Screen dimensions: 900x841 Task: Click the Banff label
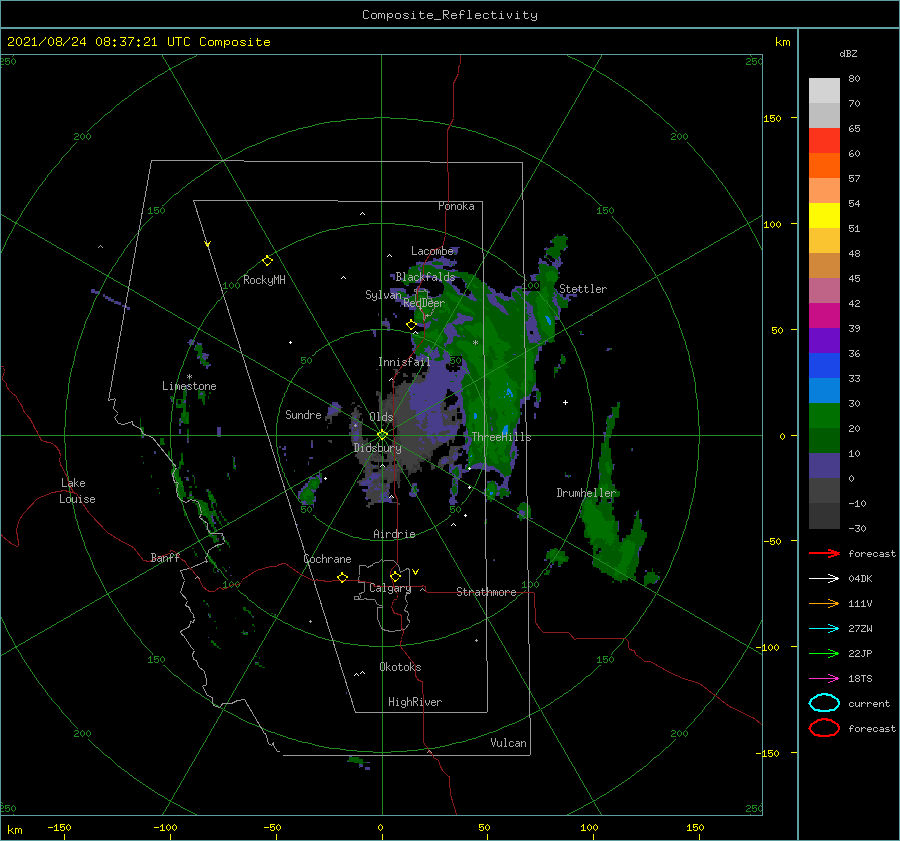(x=165, y=557)
